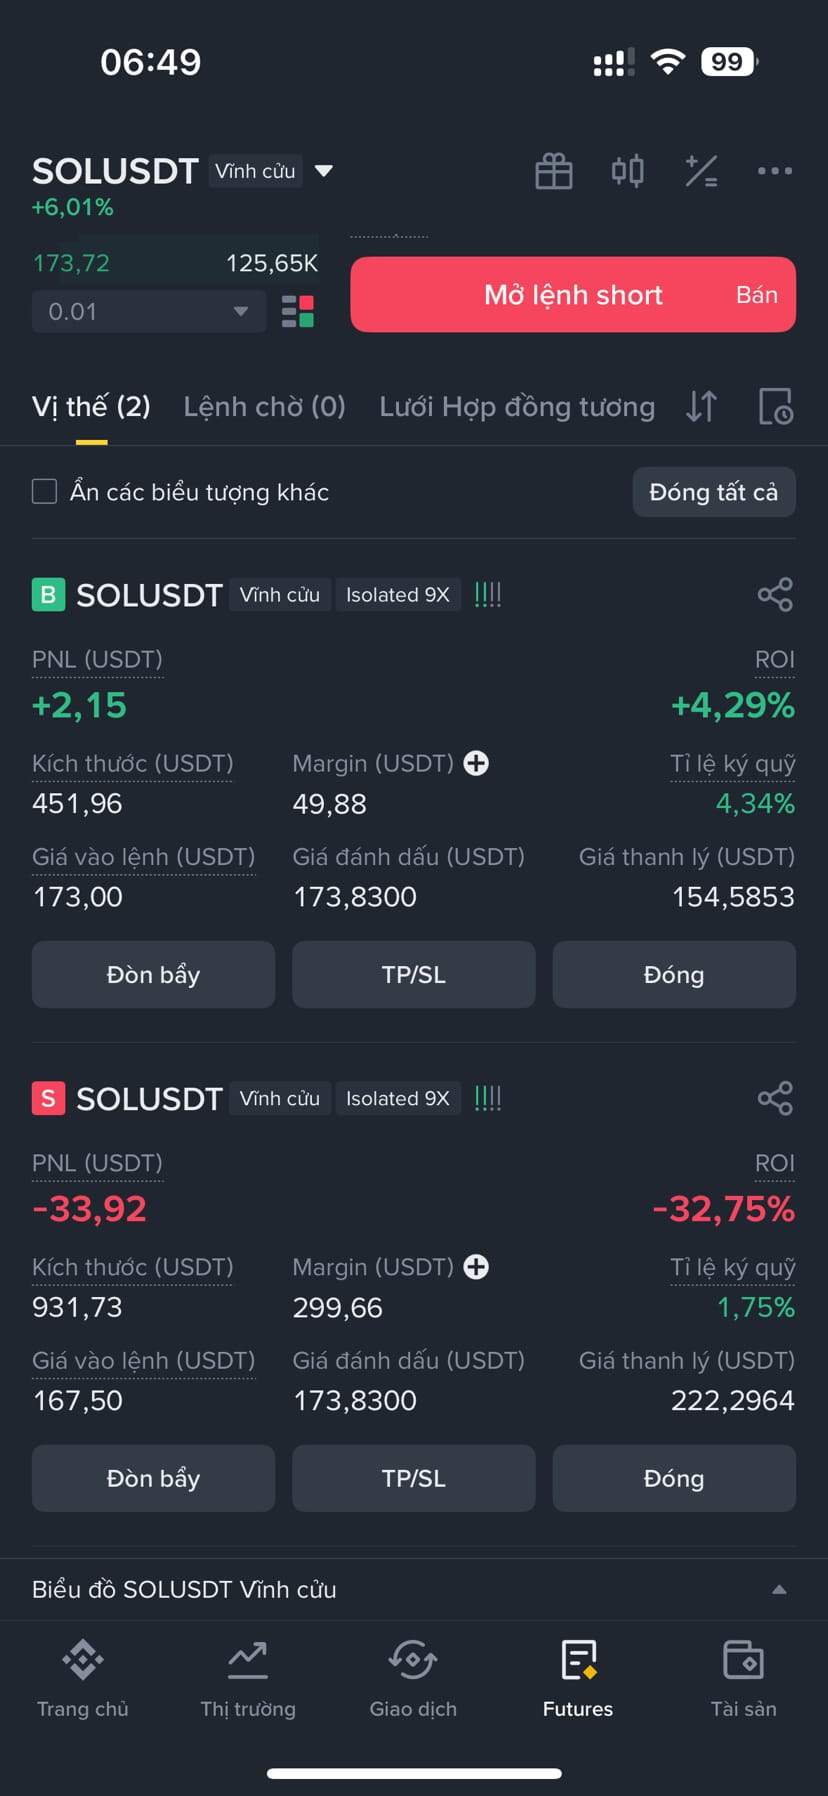Viewport: 828px width, 1796px height.
Task: Open the position history icon
Action: click(775, 406)
